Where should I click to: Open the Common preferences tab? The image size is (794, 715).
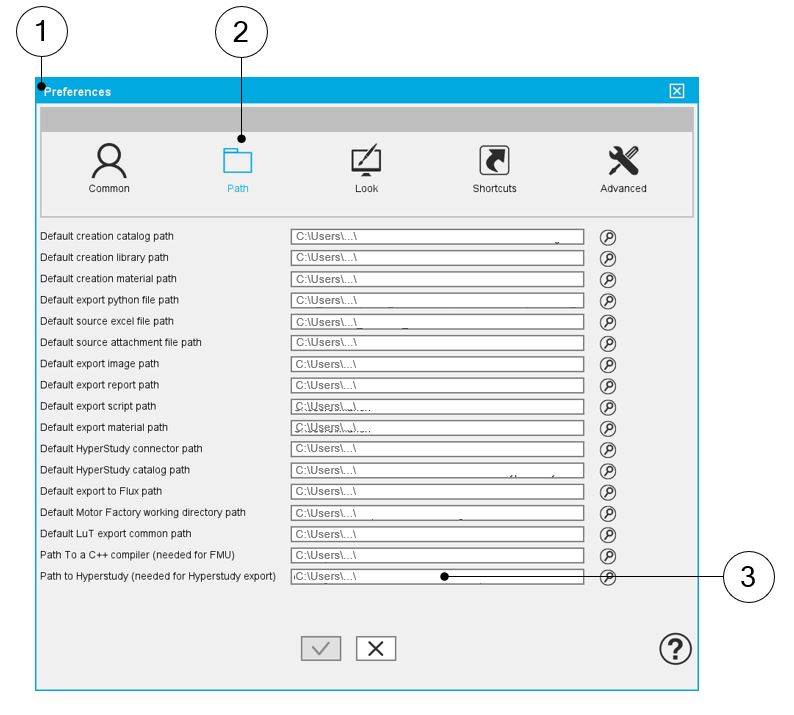[x=109, y=160]
